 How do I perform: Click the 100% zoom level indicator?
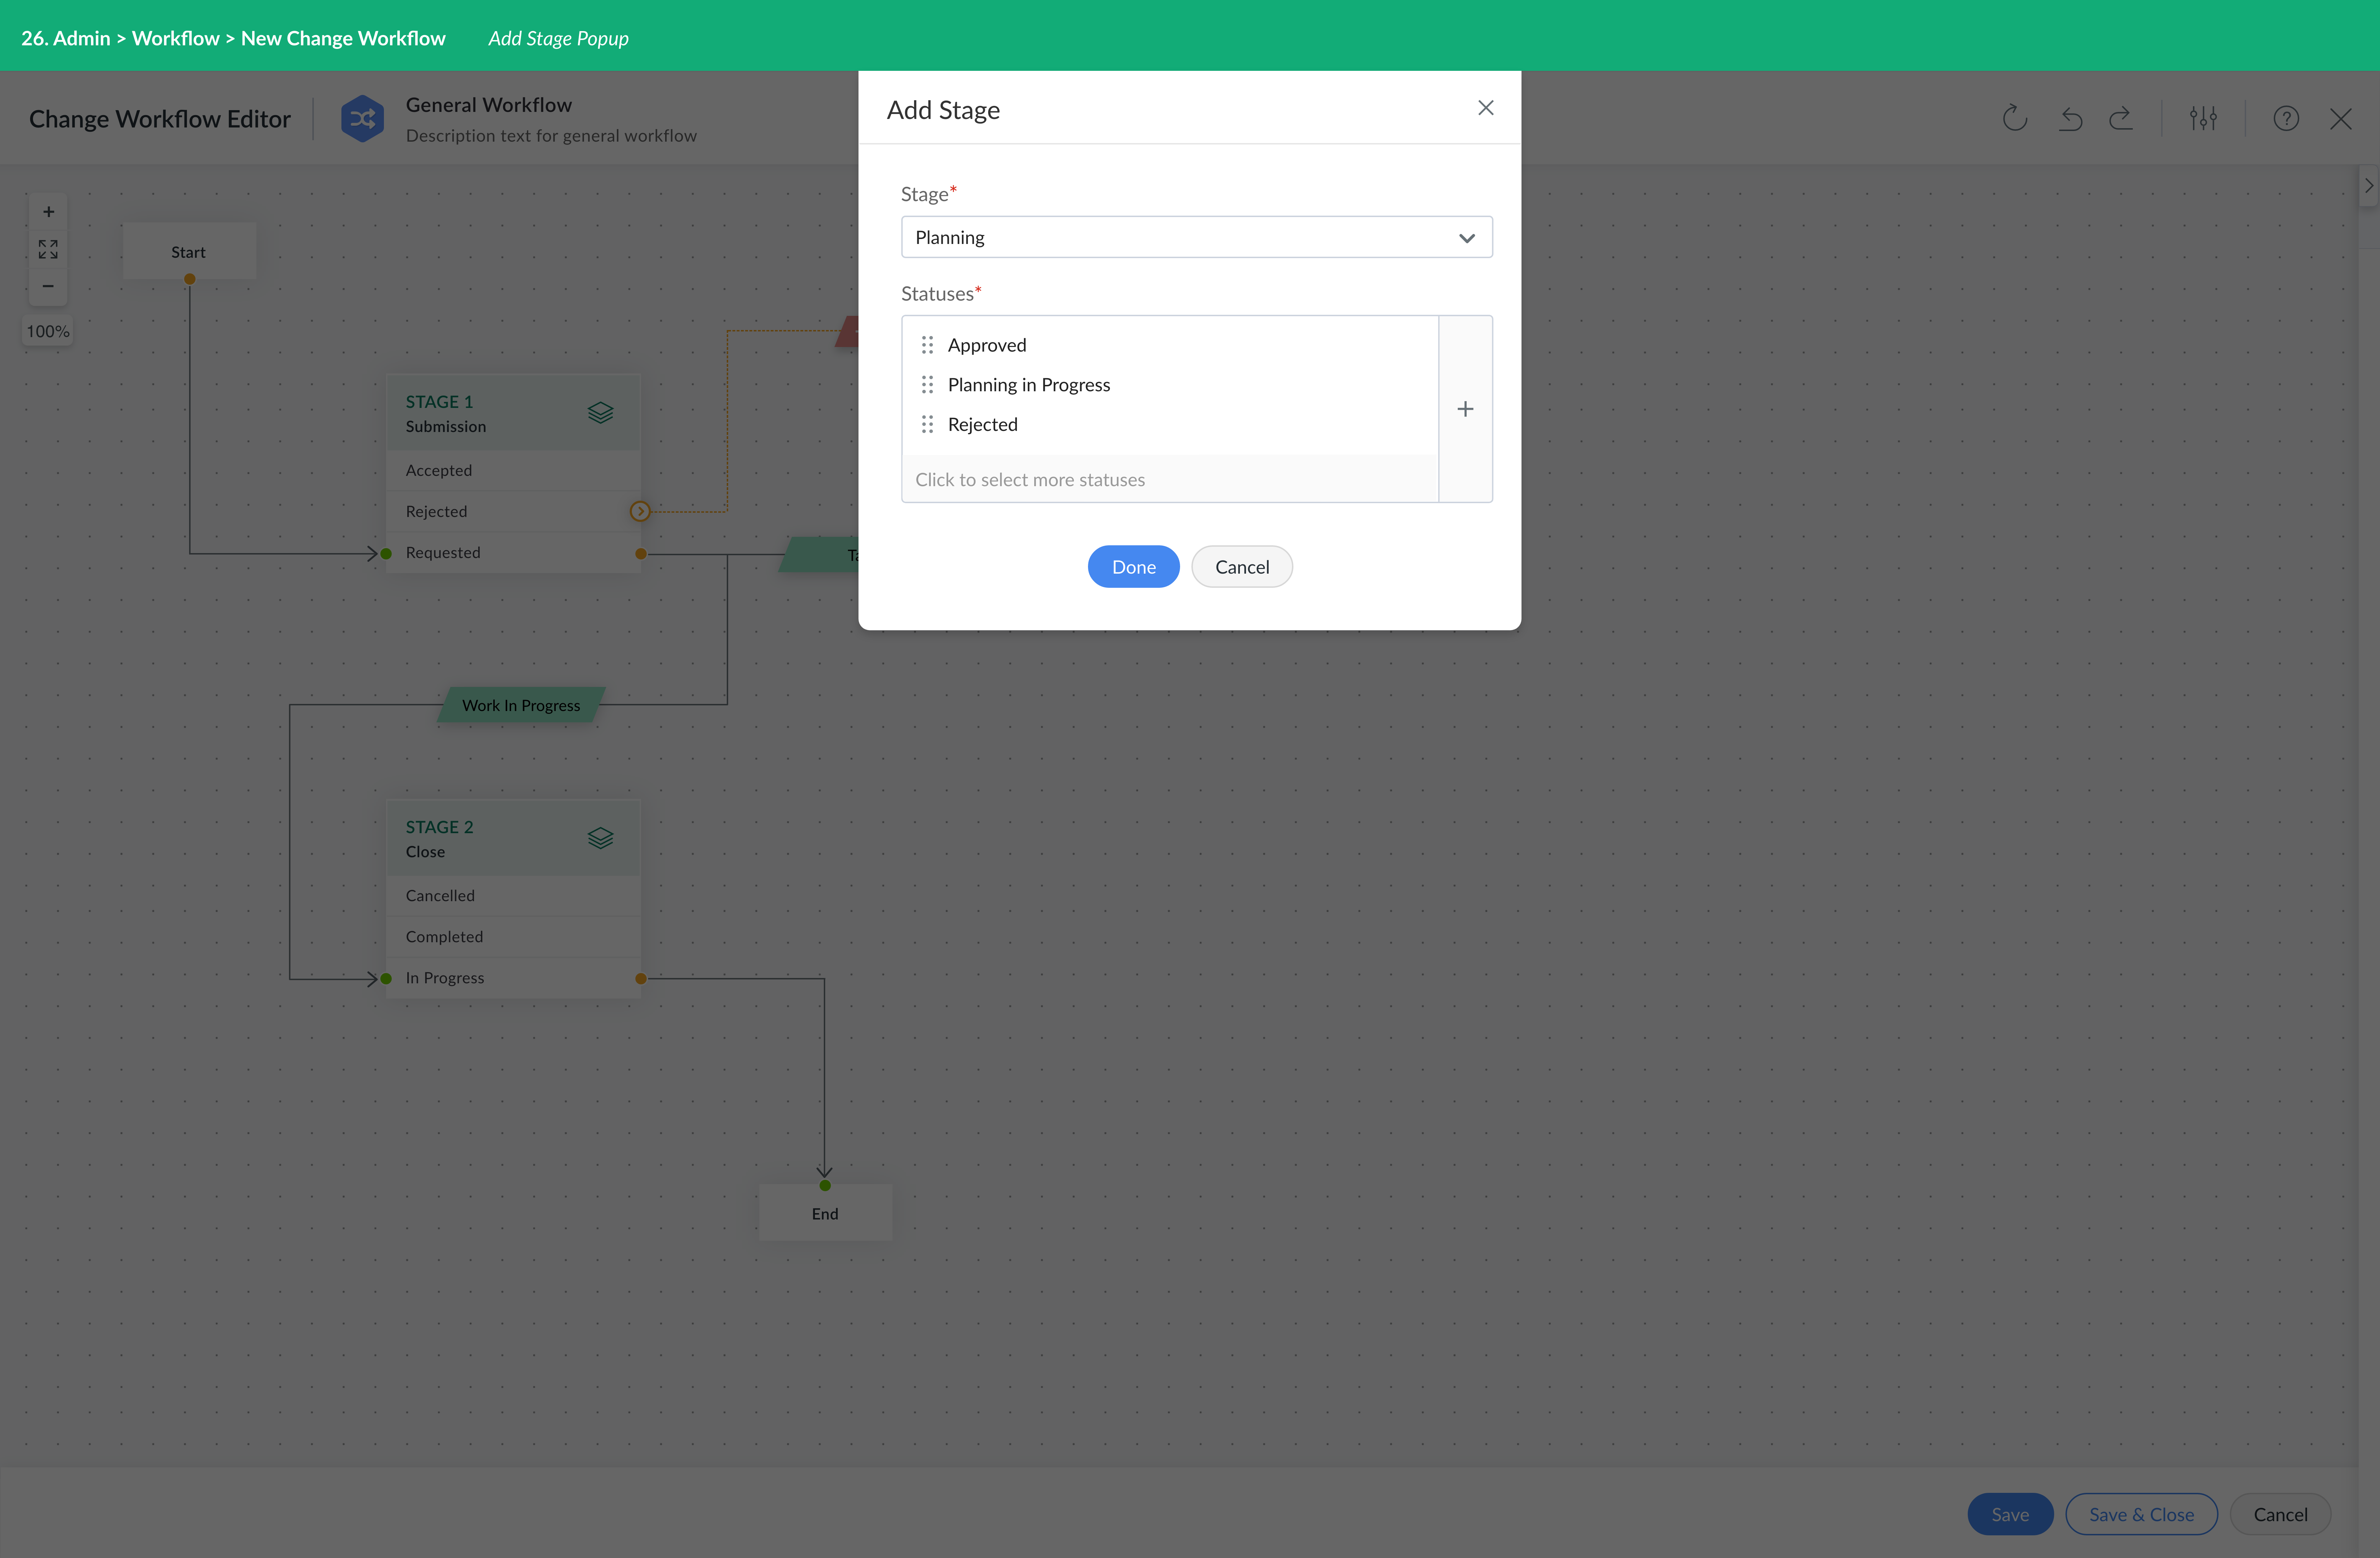48,331
